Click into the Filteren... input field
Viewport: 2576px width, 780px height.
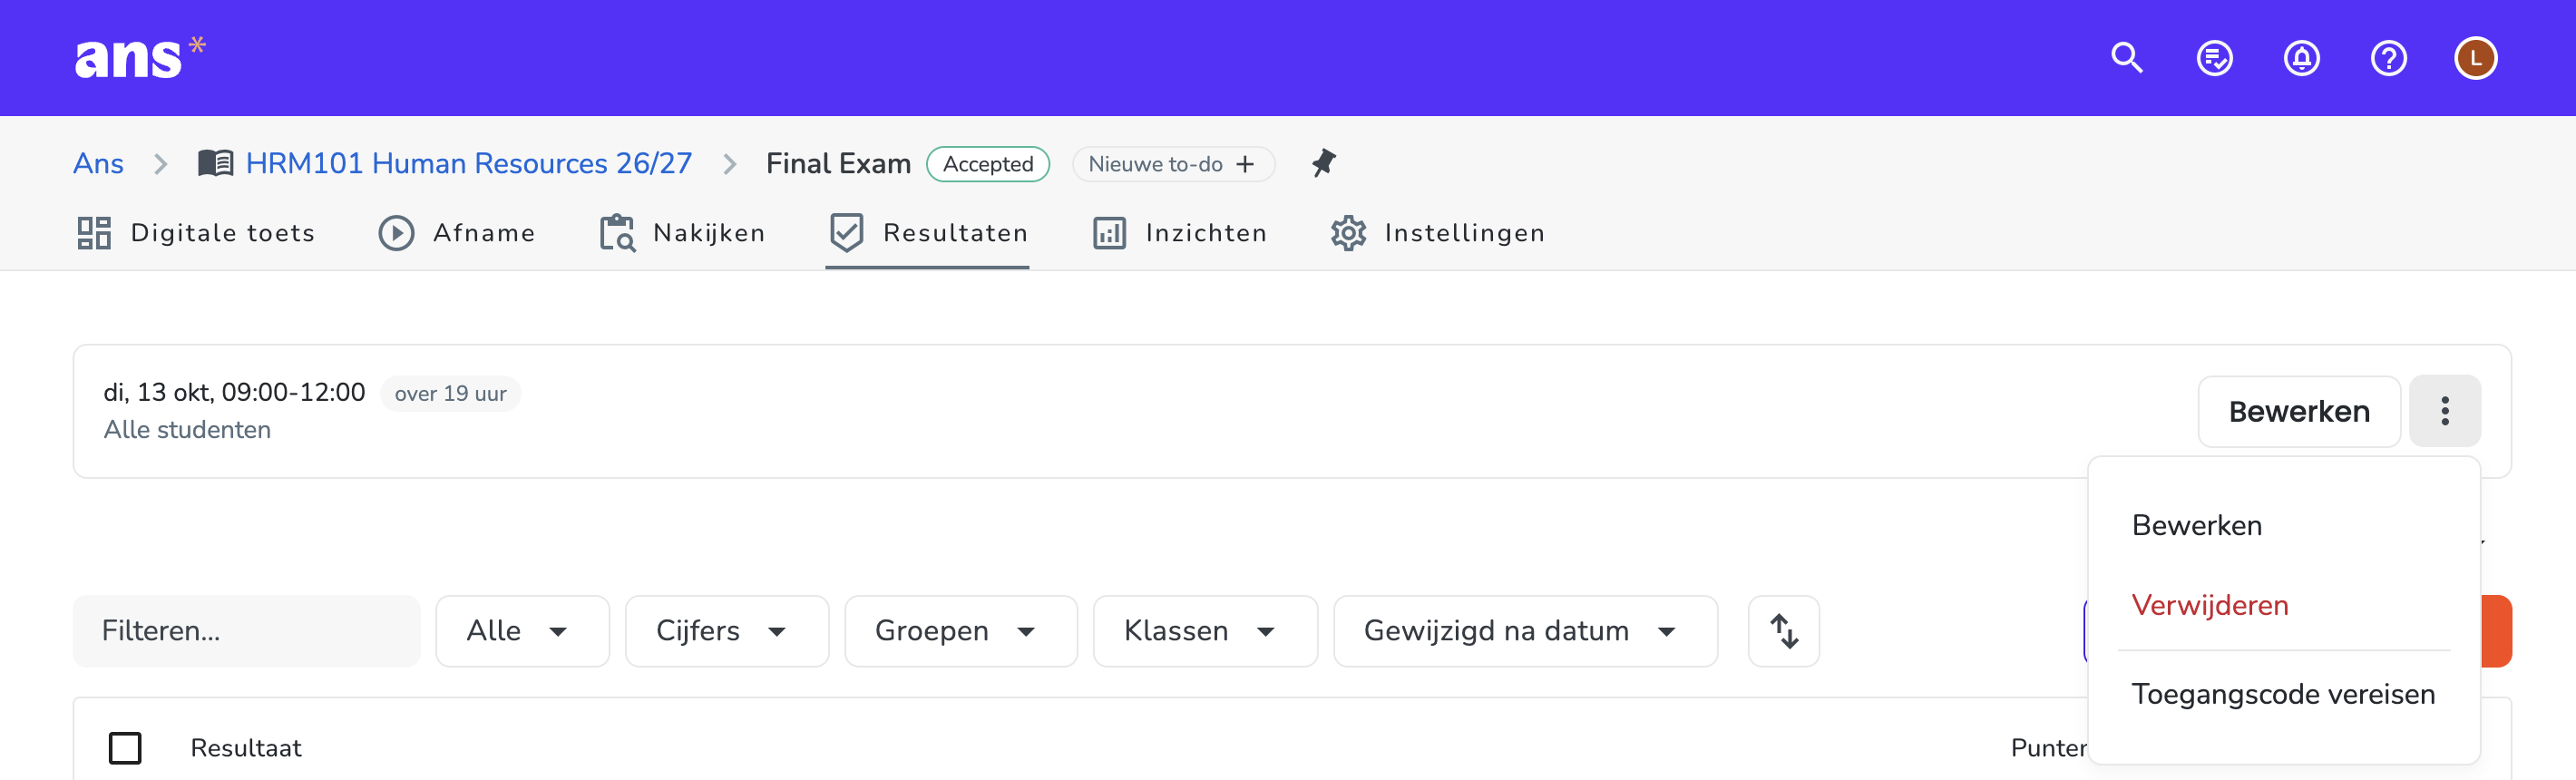(246, 631)
